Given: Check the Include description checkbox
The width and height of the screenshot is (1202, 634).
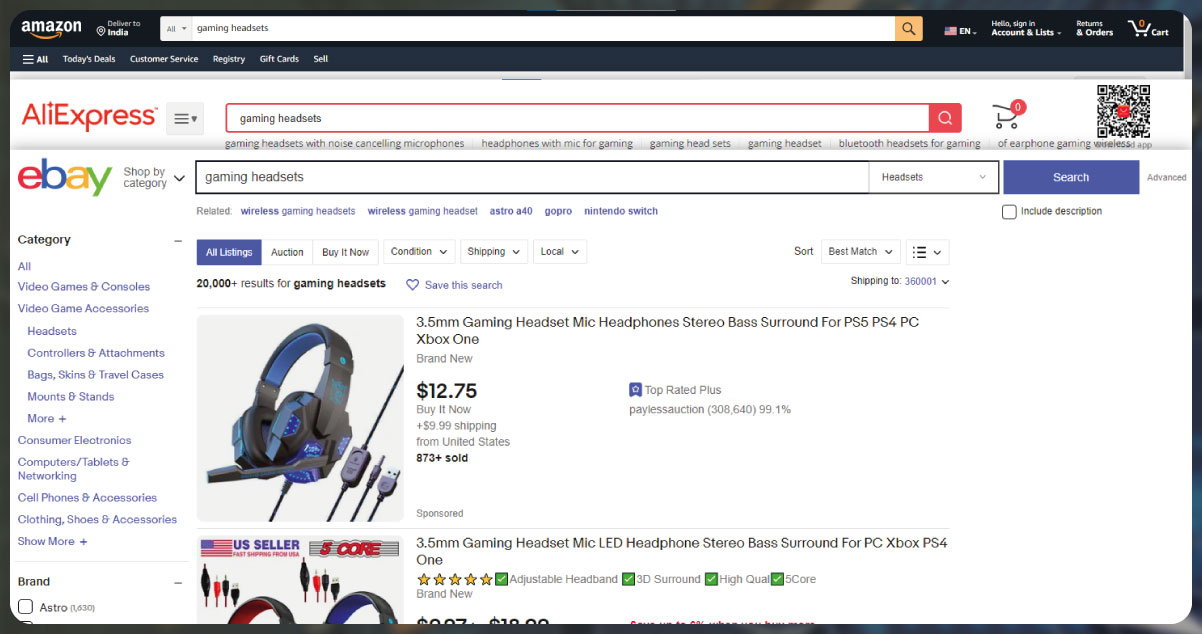Looking at the screenshot, I should coord(1009,212).
